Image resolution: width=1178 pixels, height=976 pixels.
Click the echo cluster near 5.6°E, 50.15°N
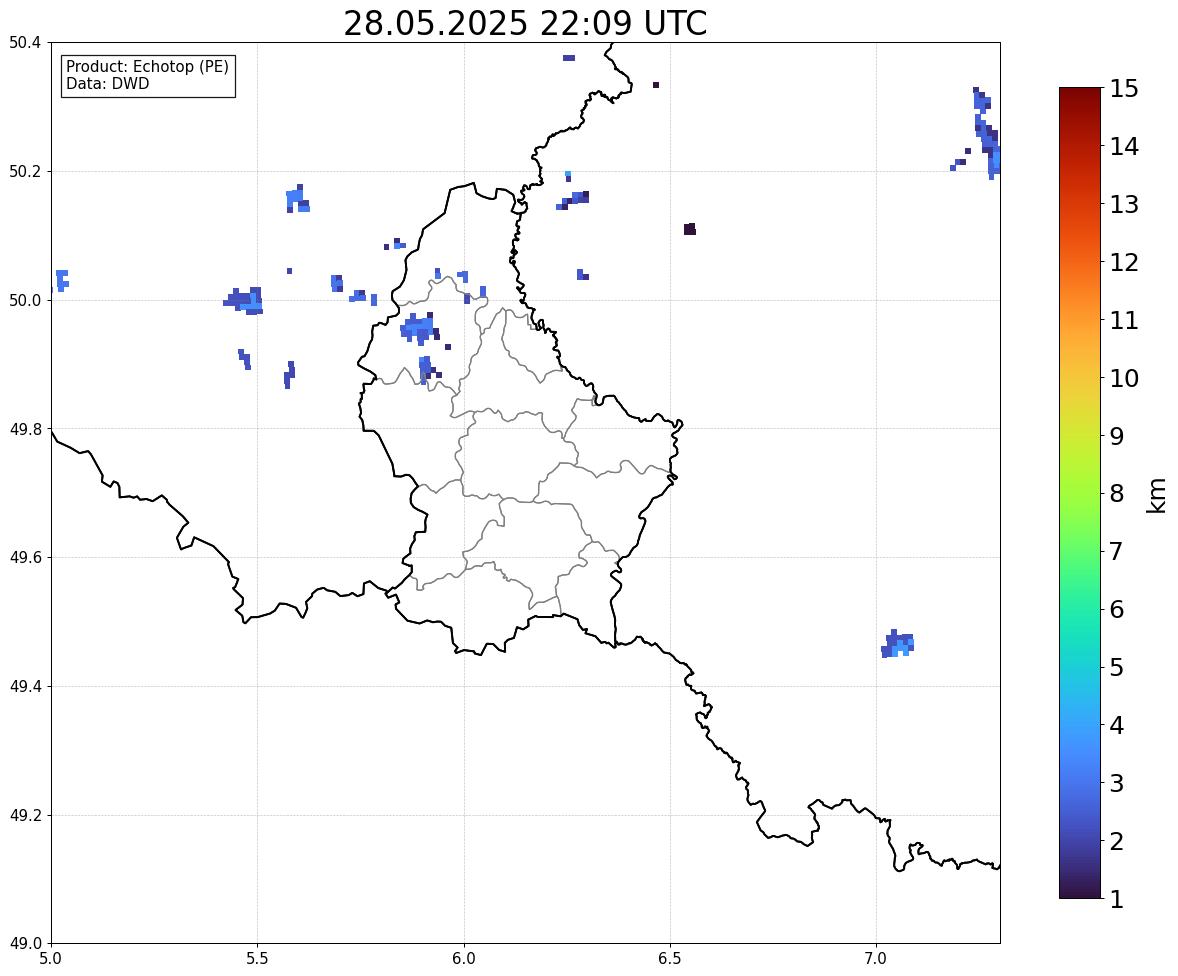(x=298, y=199)
